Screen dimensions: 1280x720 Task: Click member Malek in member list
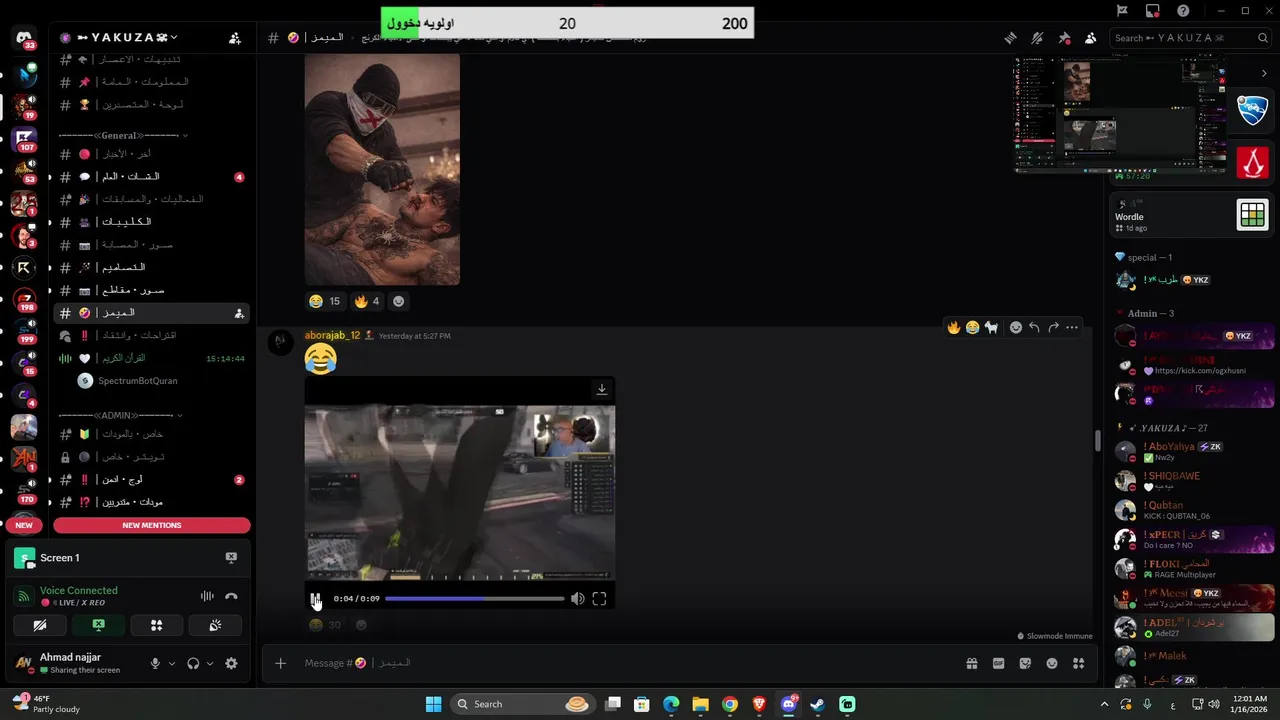click(x=1193, y=656)
